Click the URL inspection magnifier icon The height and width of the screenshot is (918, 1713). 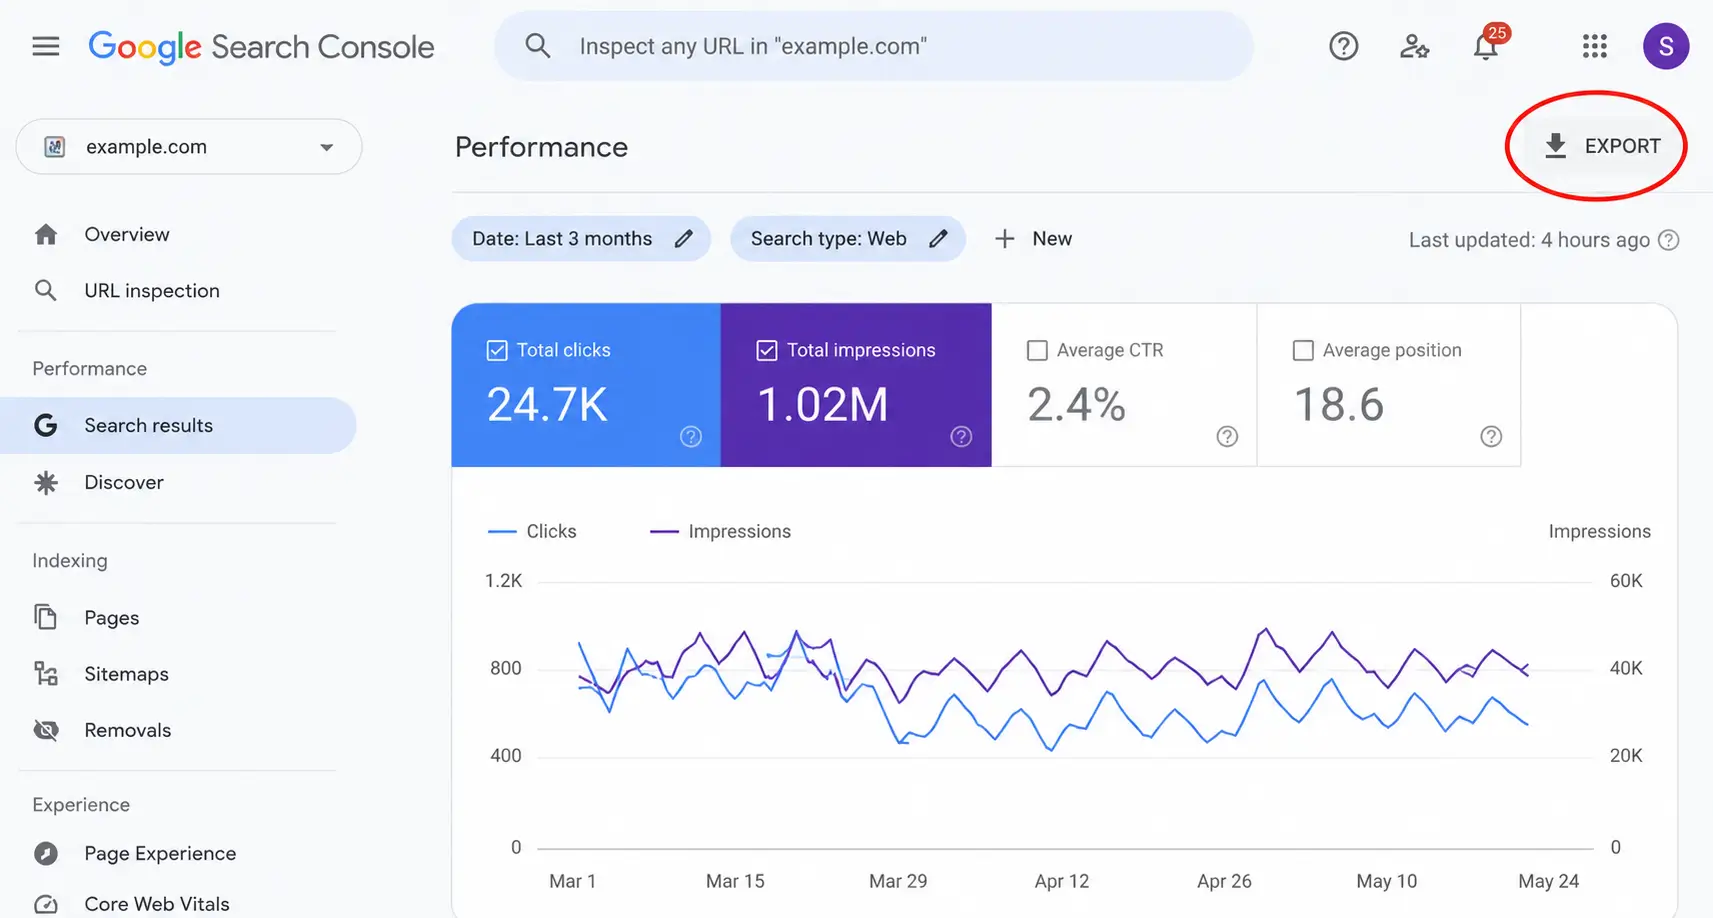[x=46, y=290]
